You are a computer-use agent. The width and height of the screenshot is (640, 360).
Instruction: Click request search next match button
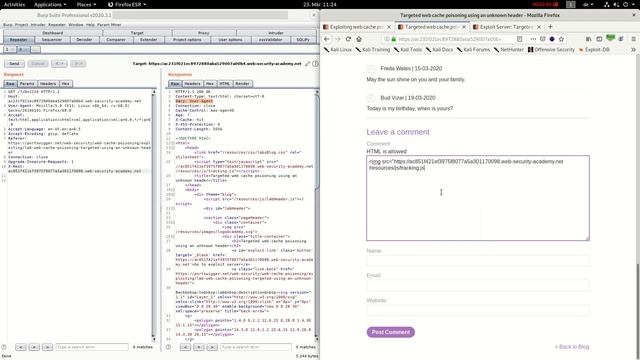point(47,347)
